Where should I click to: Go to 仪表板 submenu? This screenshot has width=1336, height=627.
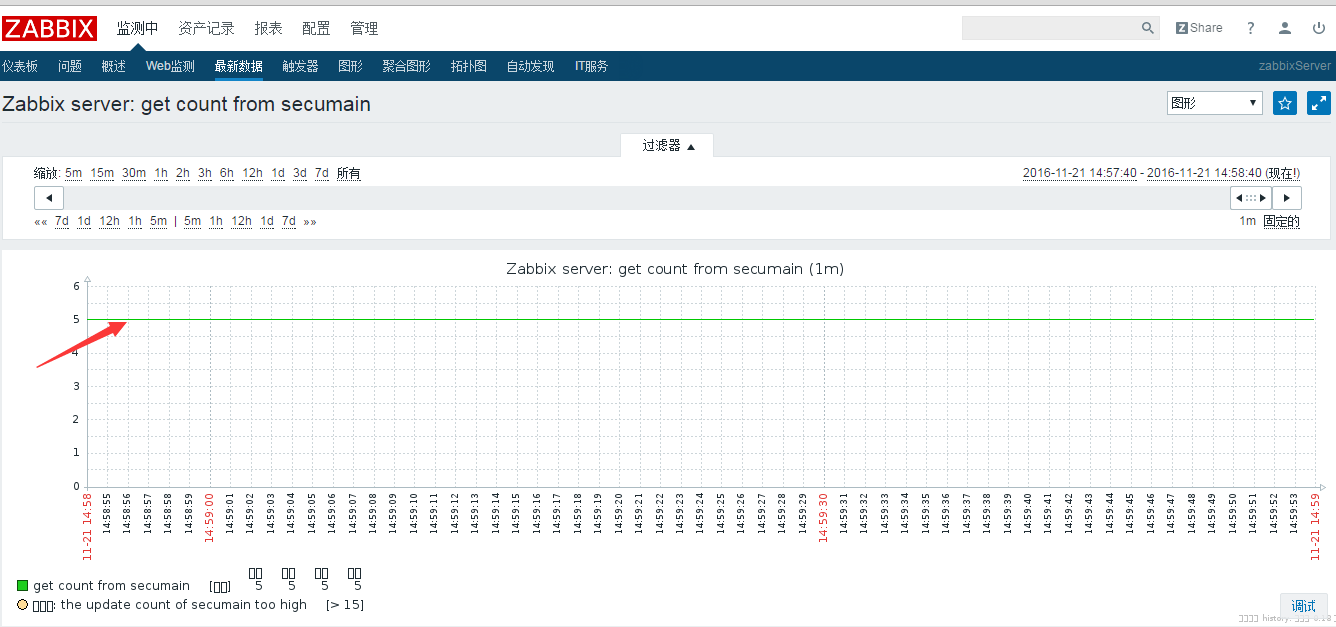tap(20, 66)
